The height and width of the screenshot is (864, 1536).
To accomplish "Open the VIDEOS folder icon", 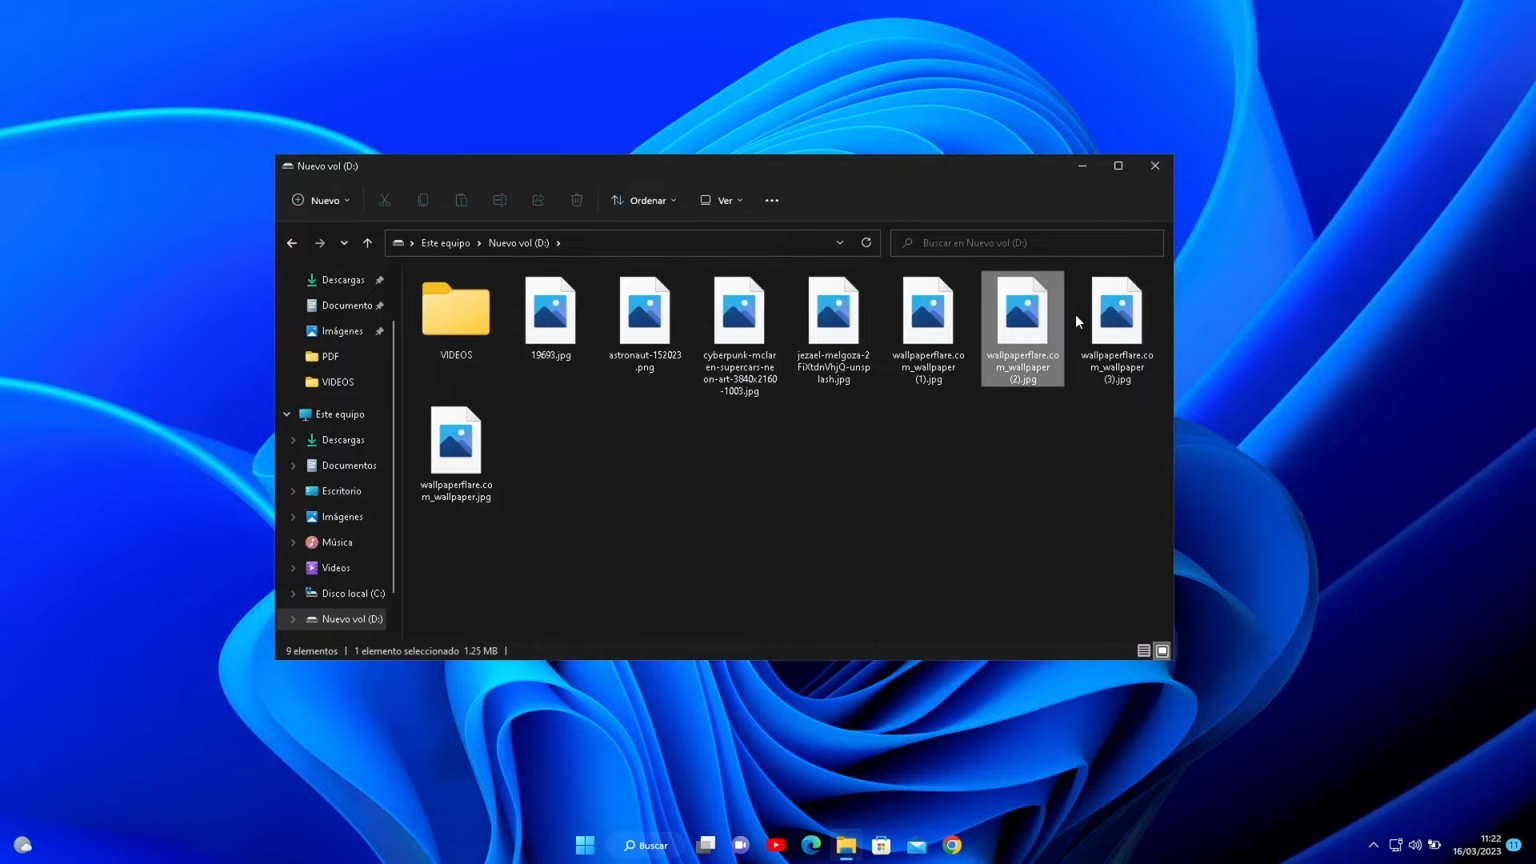I will click(456, 309).
